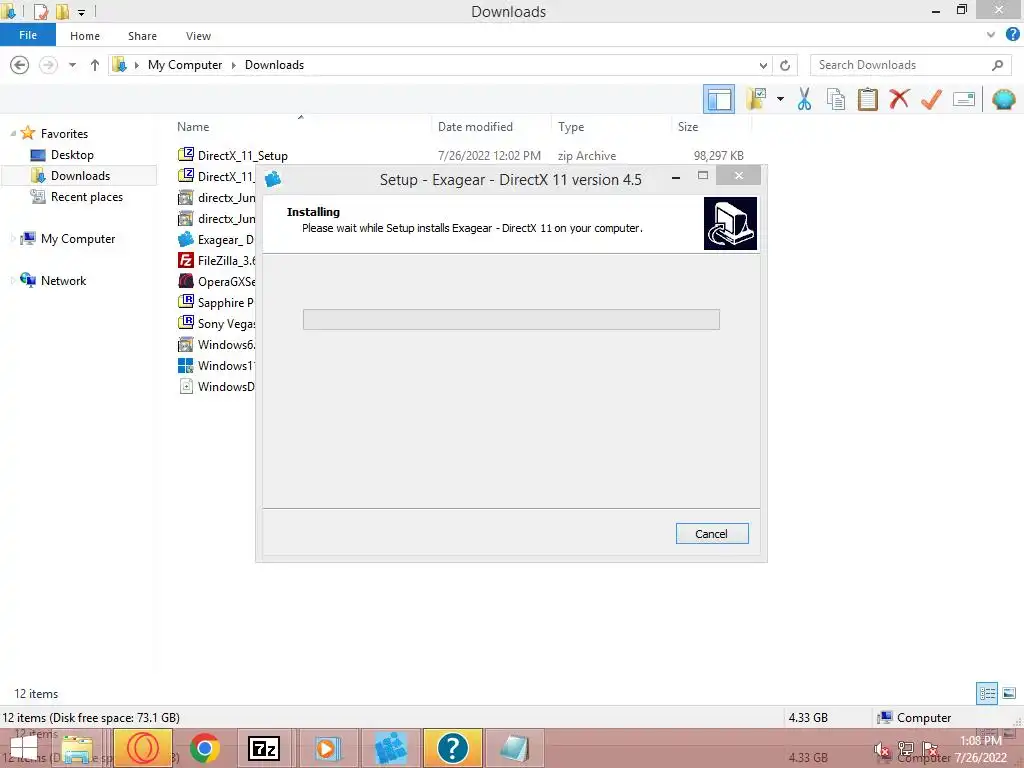The image size is (1024, 768).
Task: Open address bar history dropdown
Action: coord(763,65)
